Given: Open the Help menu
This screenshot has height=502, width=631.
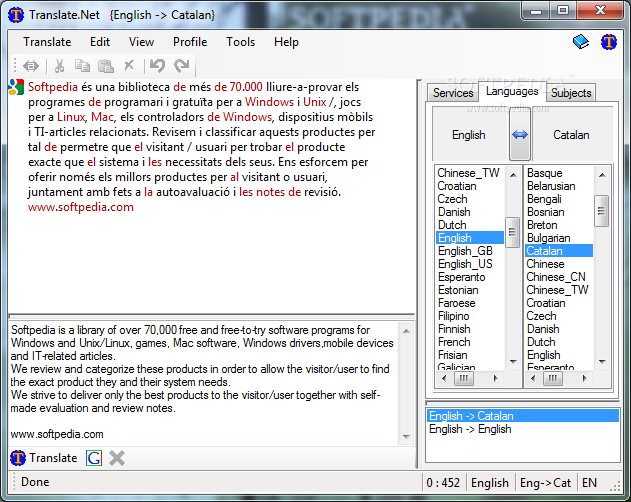Looking at the screenshot, I should click(x=286, y=42).
